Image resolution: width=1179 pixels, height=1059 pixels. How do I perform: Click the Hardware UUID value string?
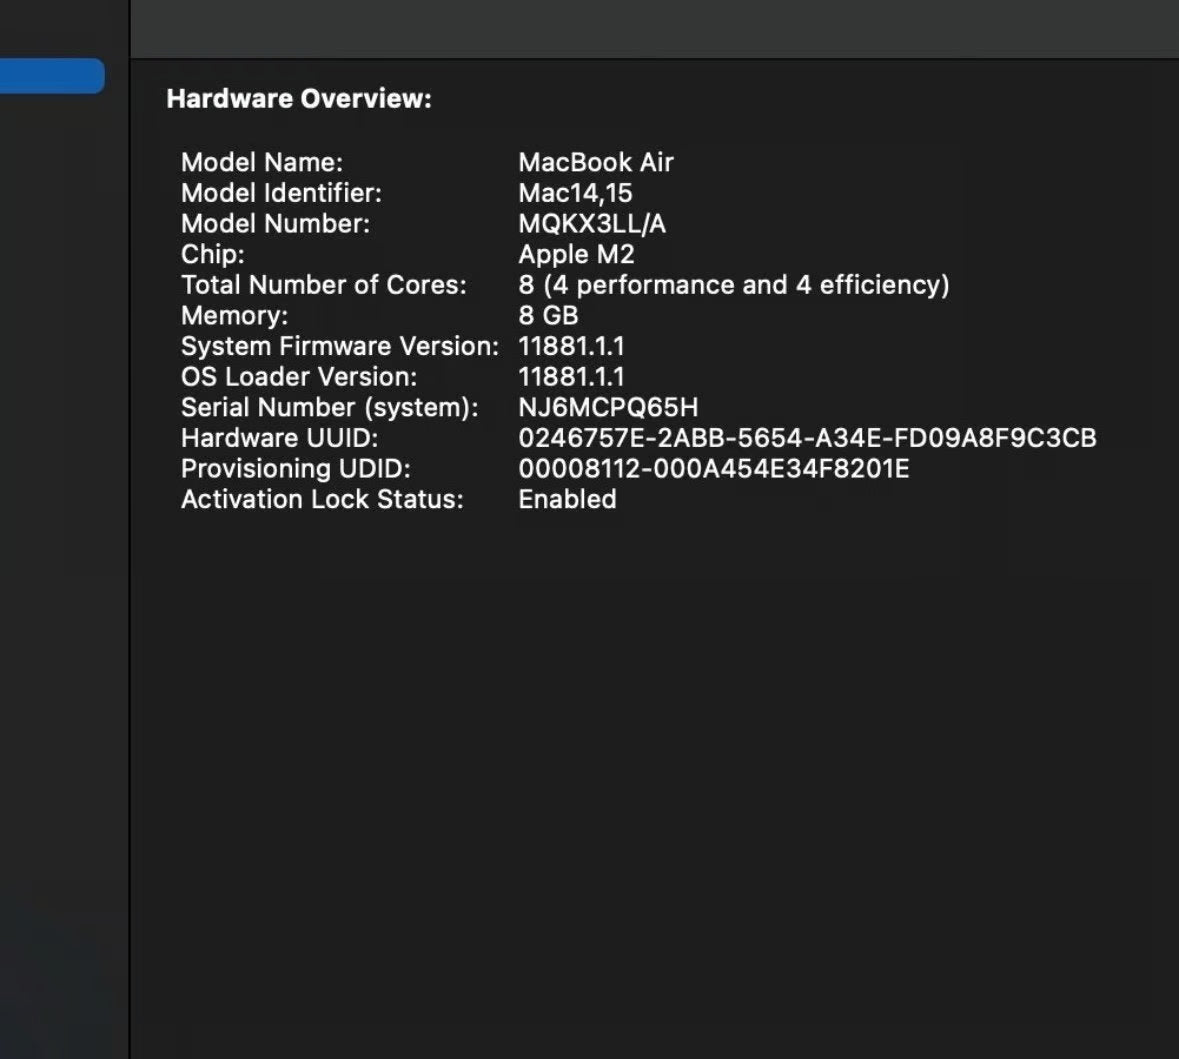click(807, 438)
